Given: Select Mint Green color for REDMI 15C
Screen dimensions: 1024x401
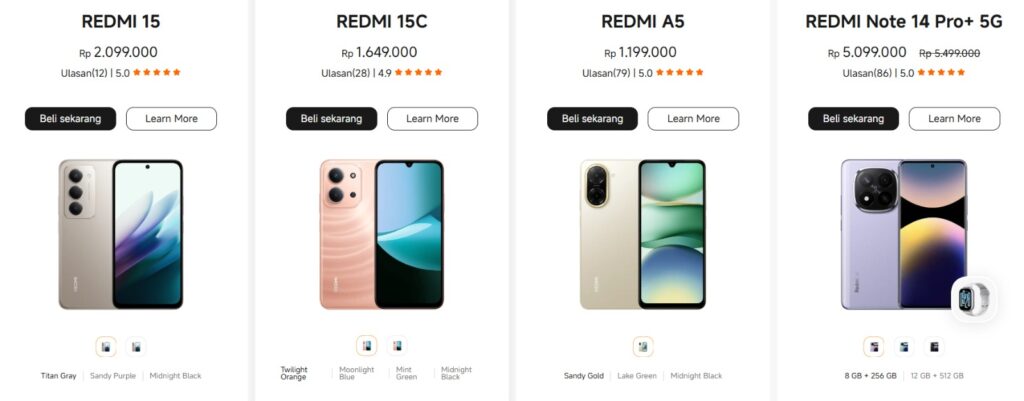Looking at the screenshot, I should [x=406, y=373].
